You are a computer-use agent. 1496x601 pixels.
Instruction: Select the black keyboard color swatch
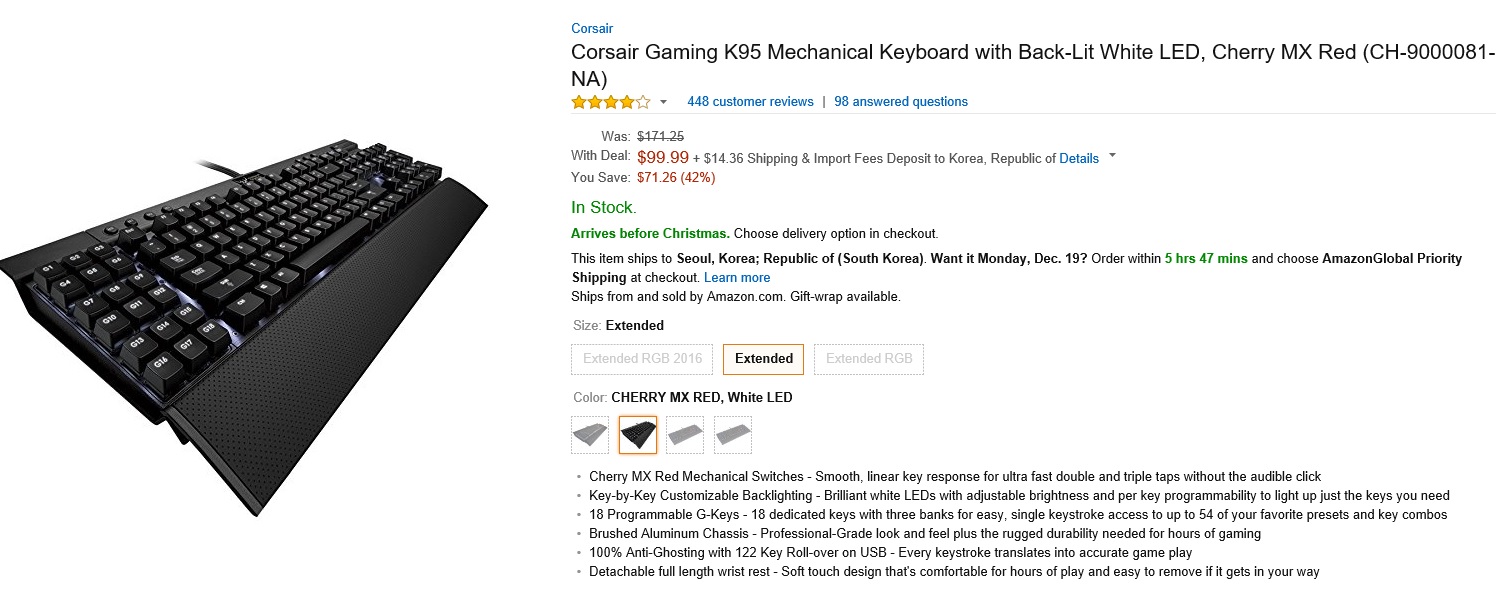click(638, 435)
